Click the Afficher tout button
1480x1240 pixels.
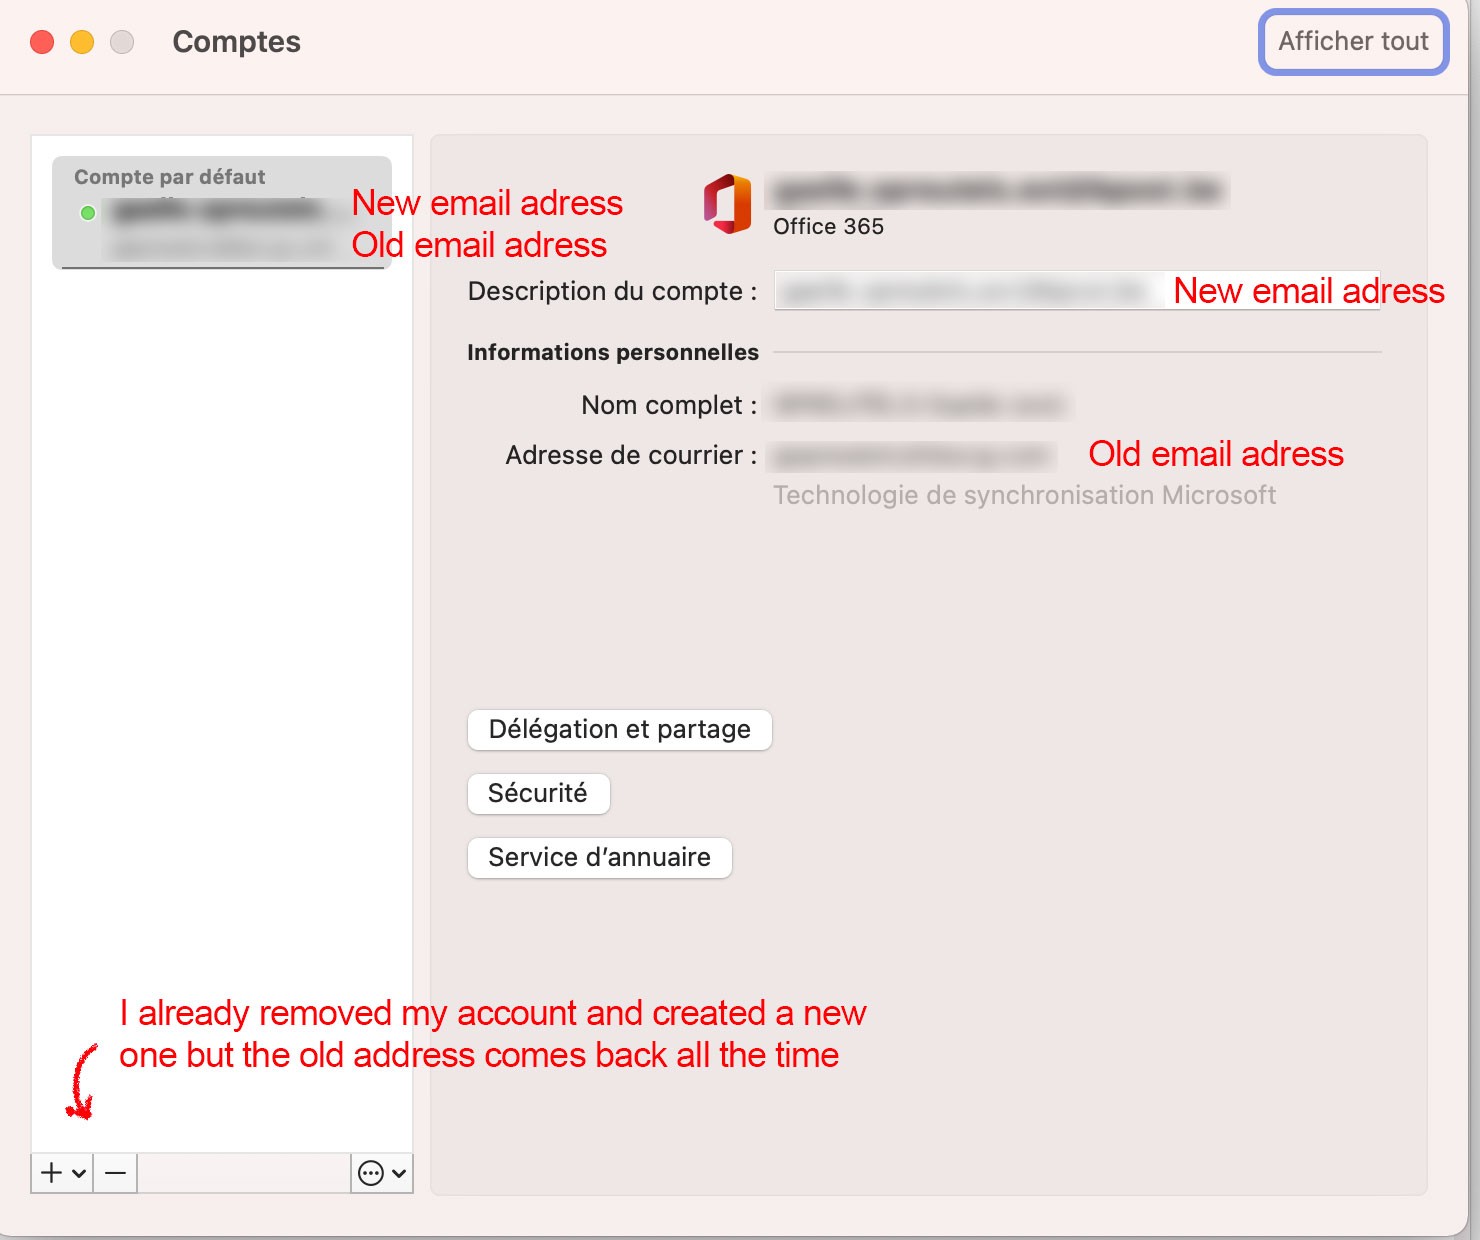click(x=1353, y=42)
